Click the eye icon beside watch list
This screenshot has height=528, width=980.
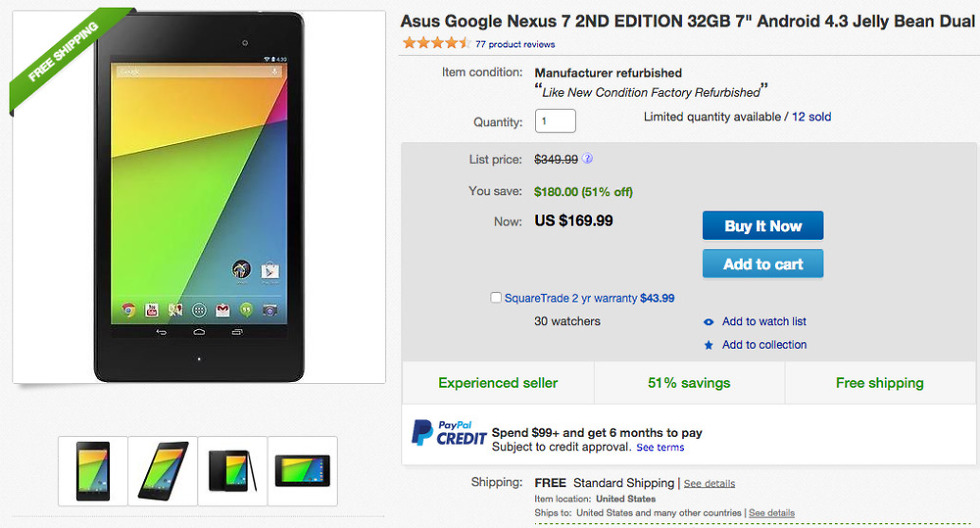(709, 322)
